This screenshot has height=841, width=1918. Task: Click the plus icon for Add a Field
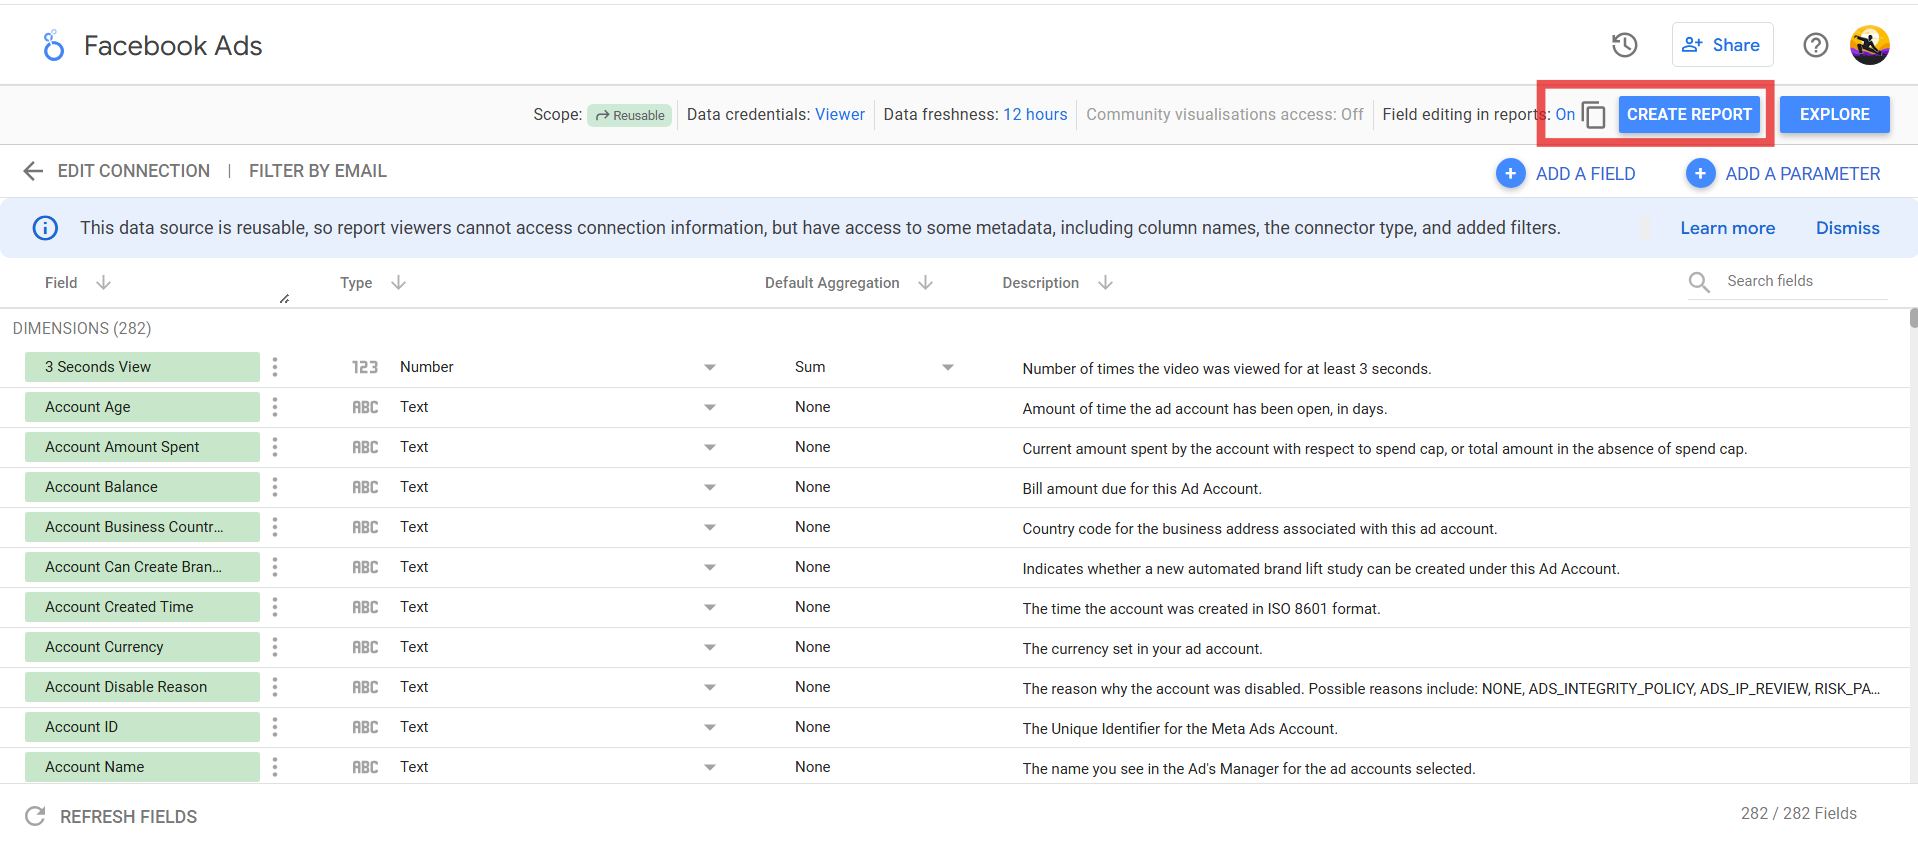(1510, 173)
